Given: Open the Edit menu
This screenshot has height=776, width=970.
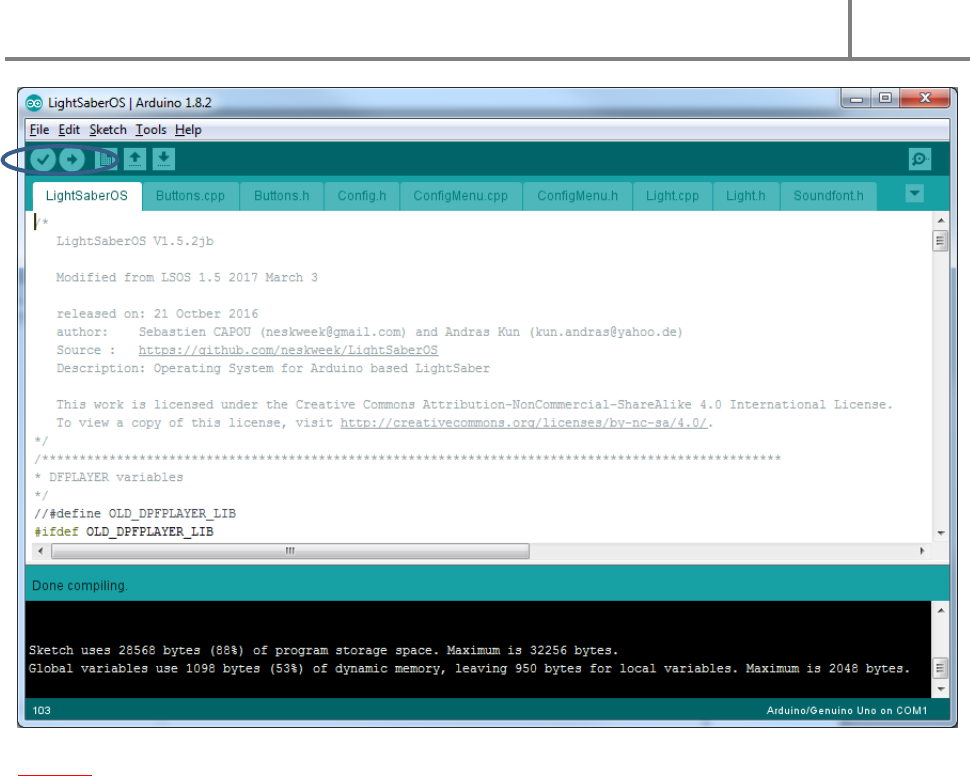Looking at the screenshot, I should click(x=69, y=130).
